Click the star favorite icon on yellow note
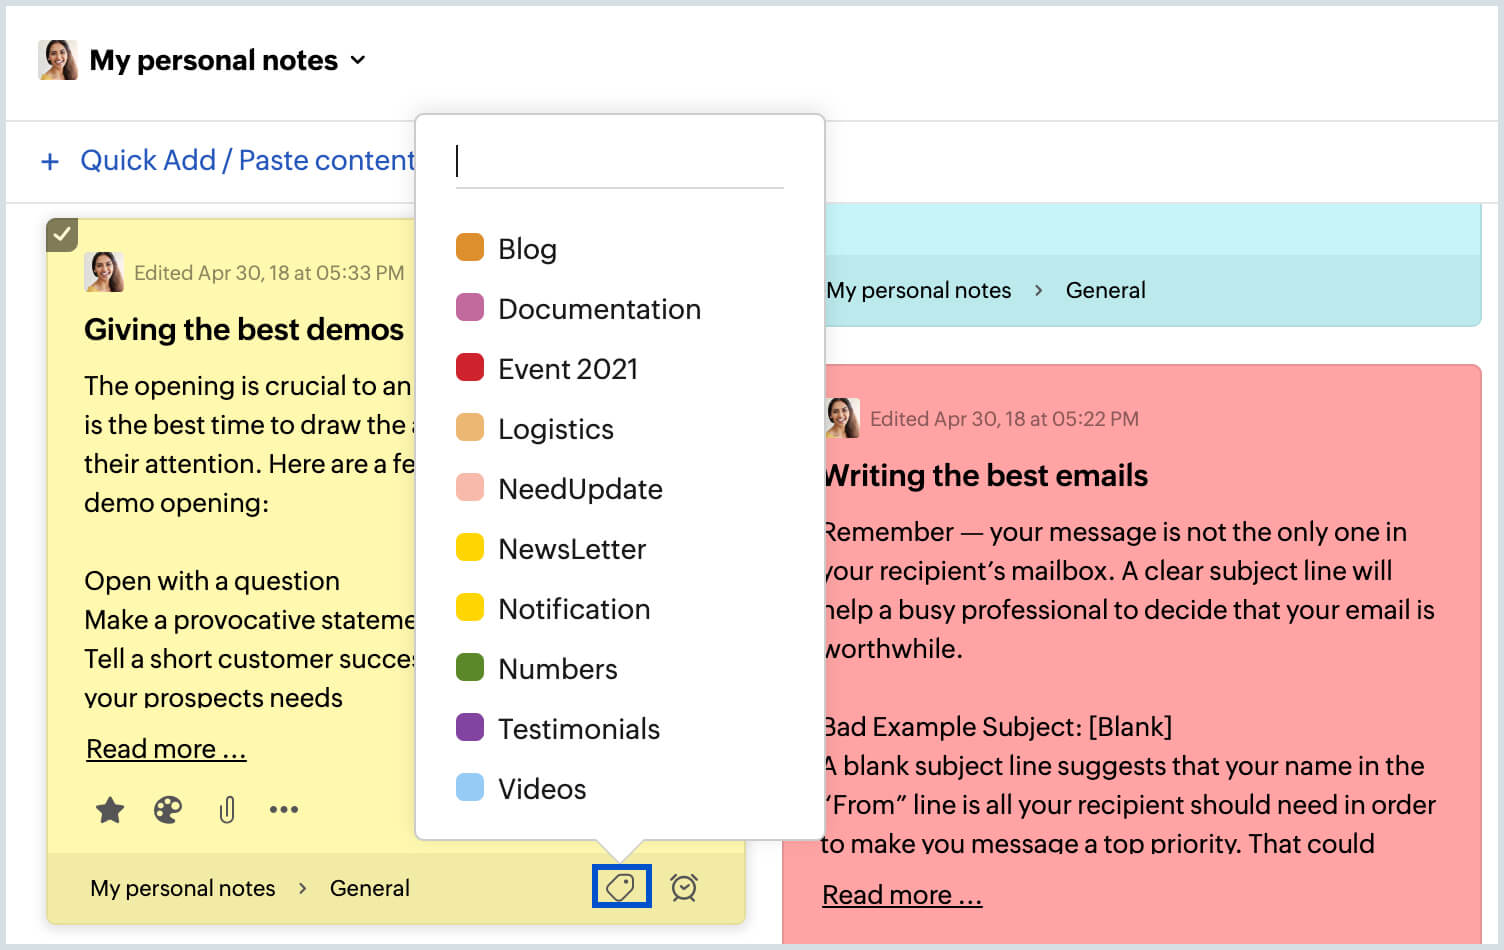This screenshot has width=1504, height=950. [x=110, y=809]
